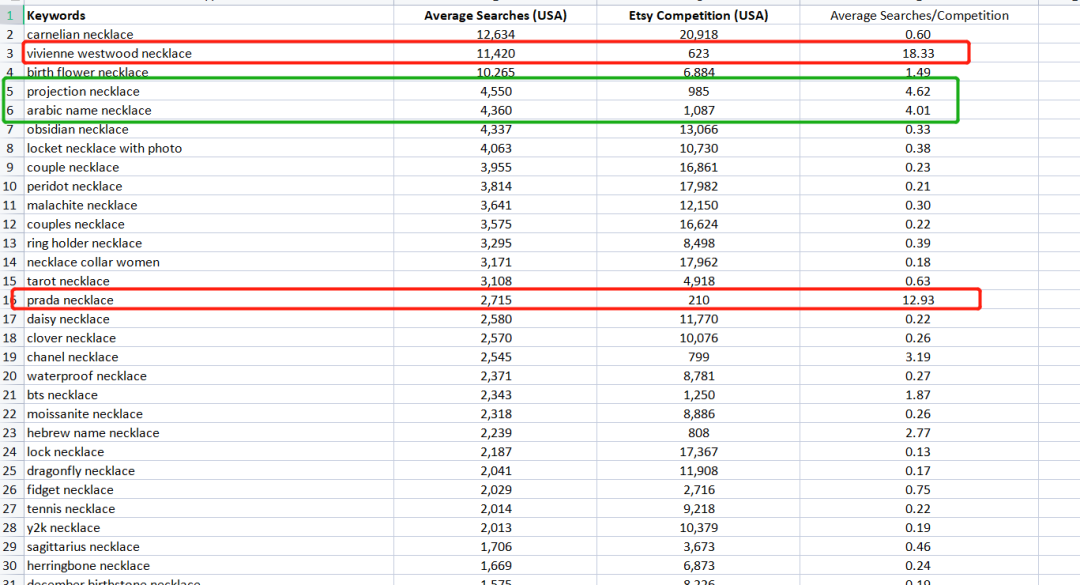Select the 1.49 ratio cell
The height and width of the screenshot is (585, 1080).
[919, 72]
